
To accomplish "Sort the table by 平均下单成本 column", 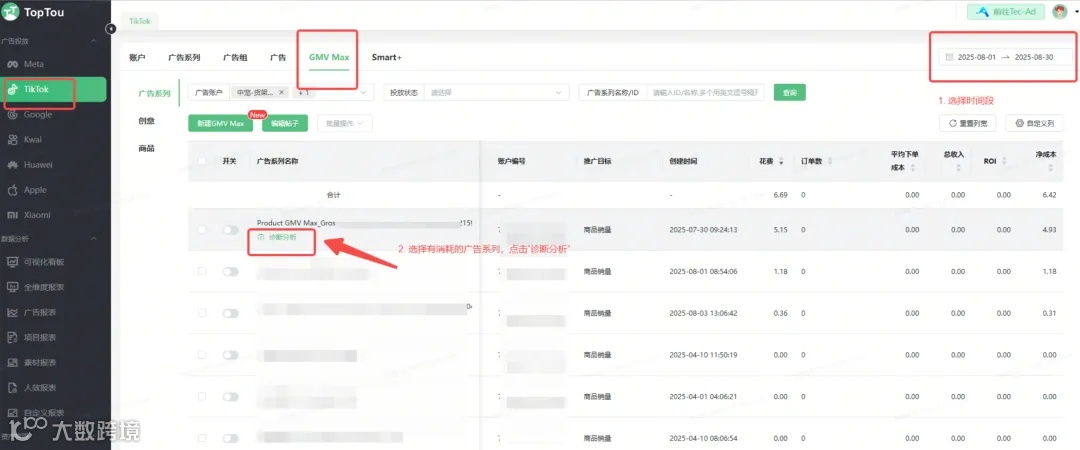I will (x=913, y=168).
